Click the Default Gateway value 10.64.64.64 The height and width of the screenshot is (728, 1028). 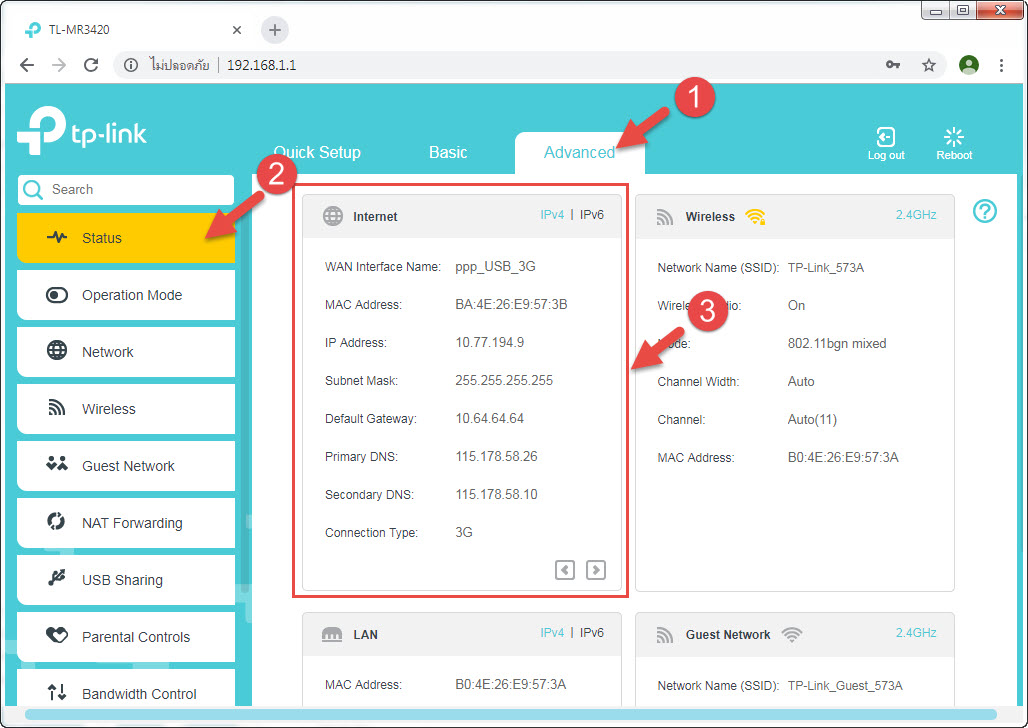(x=490, y=418)
